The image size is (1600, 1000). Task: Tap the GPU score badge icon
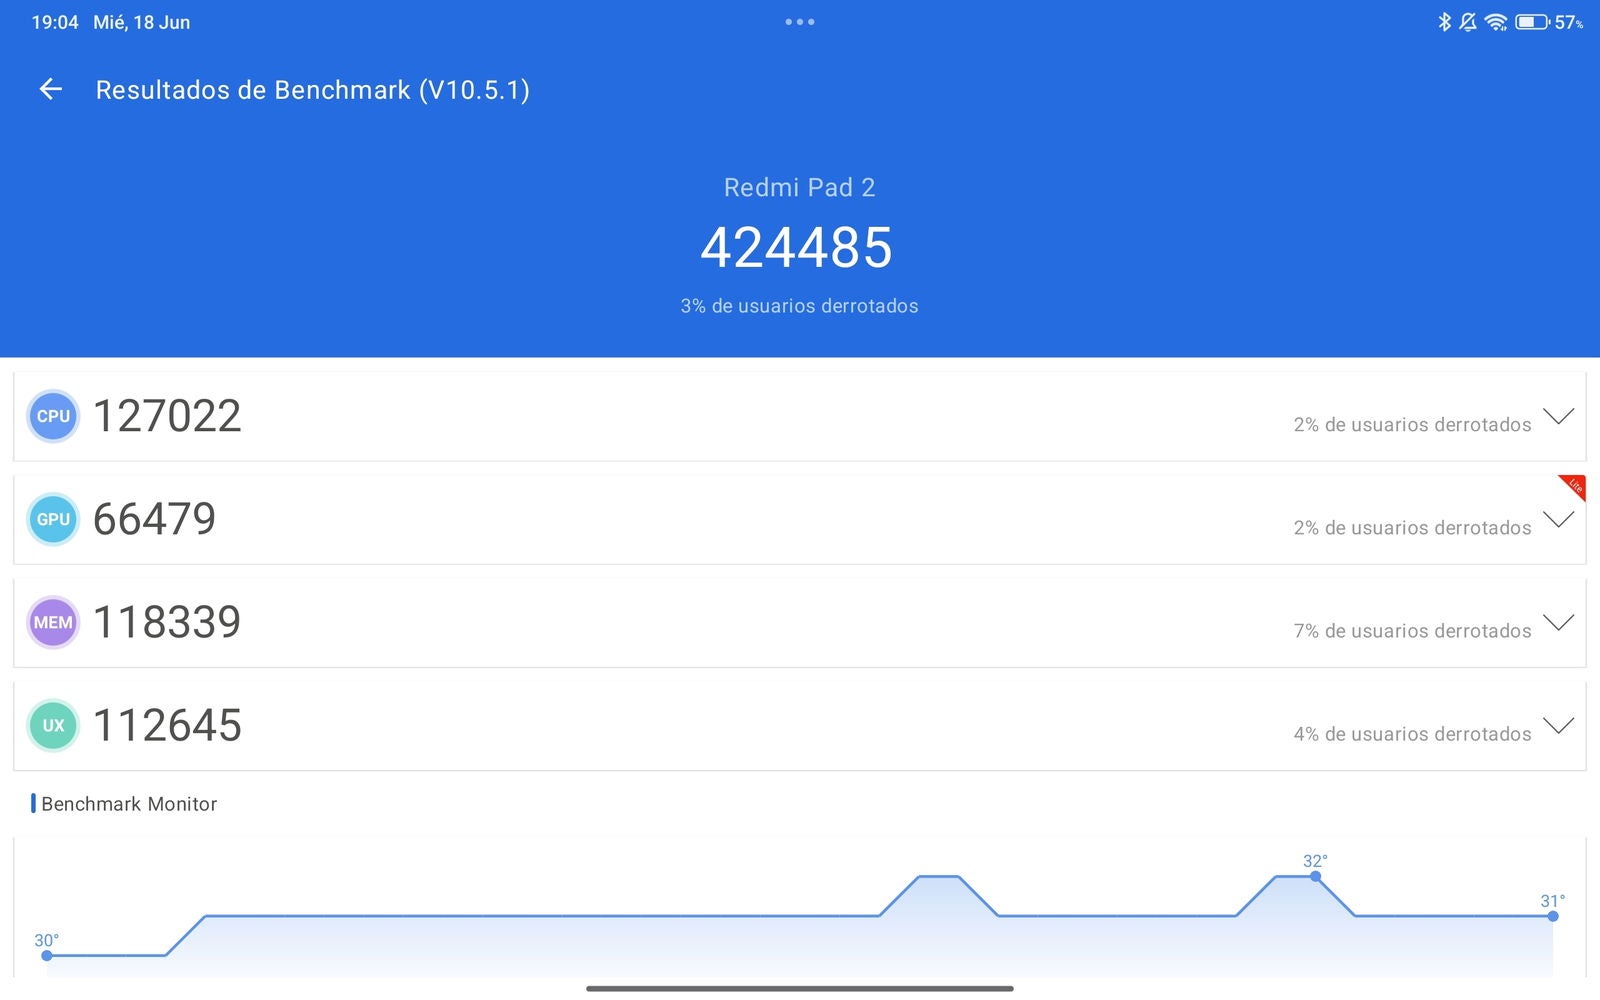[x=53, y=519]
